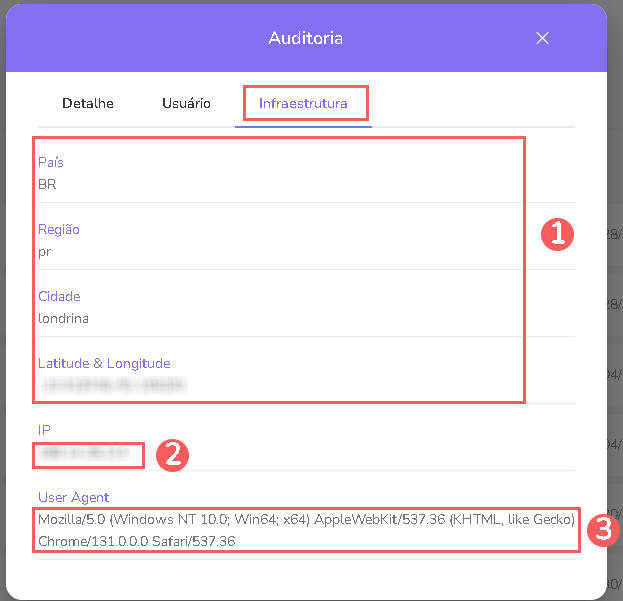The image size is (623, 601).
Task: Click the País field label
Action: pos(51,162)
